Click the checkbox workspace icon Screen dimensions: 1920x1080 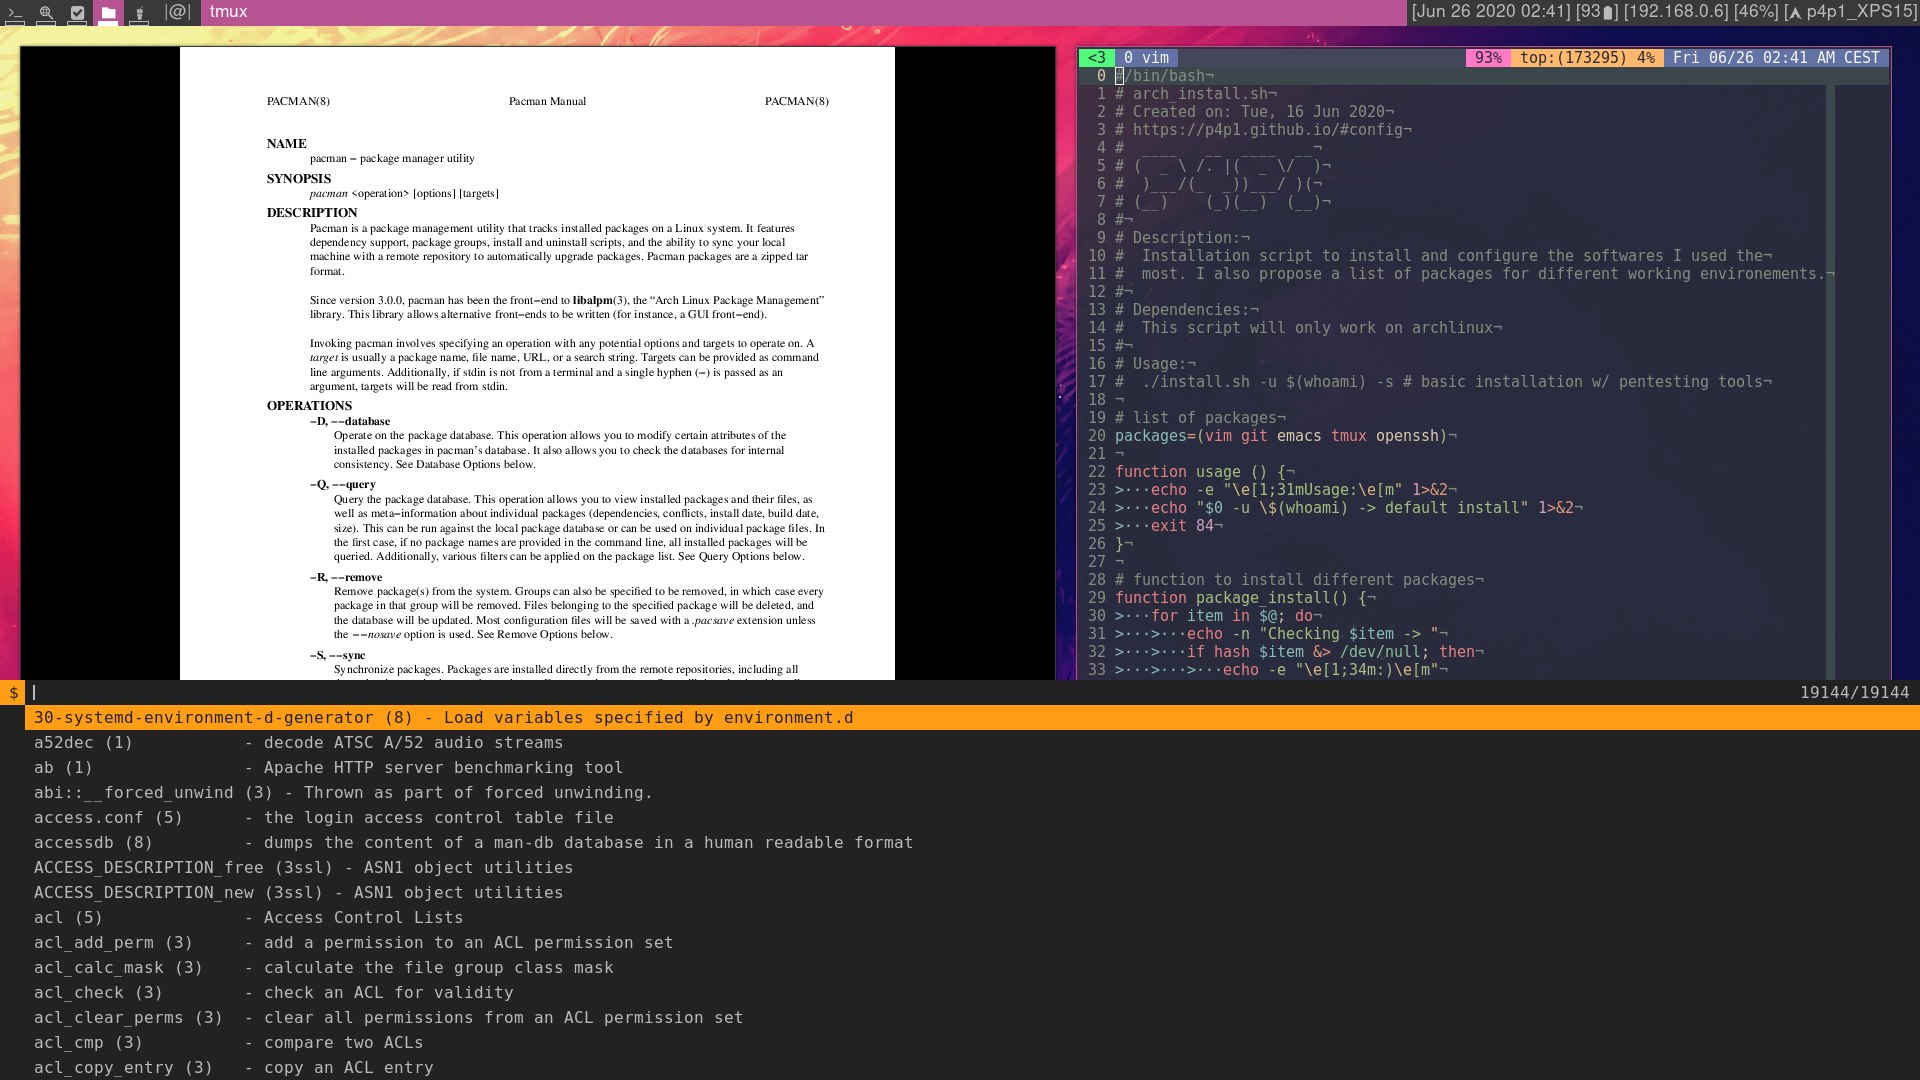[75, 12]
